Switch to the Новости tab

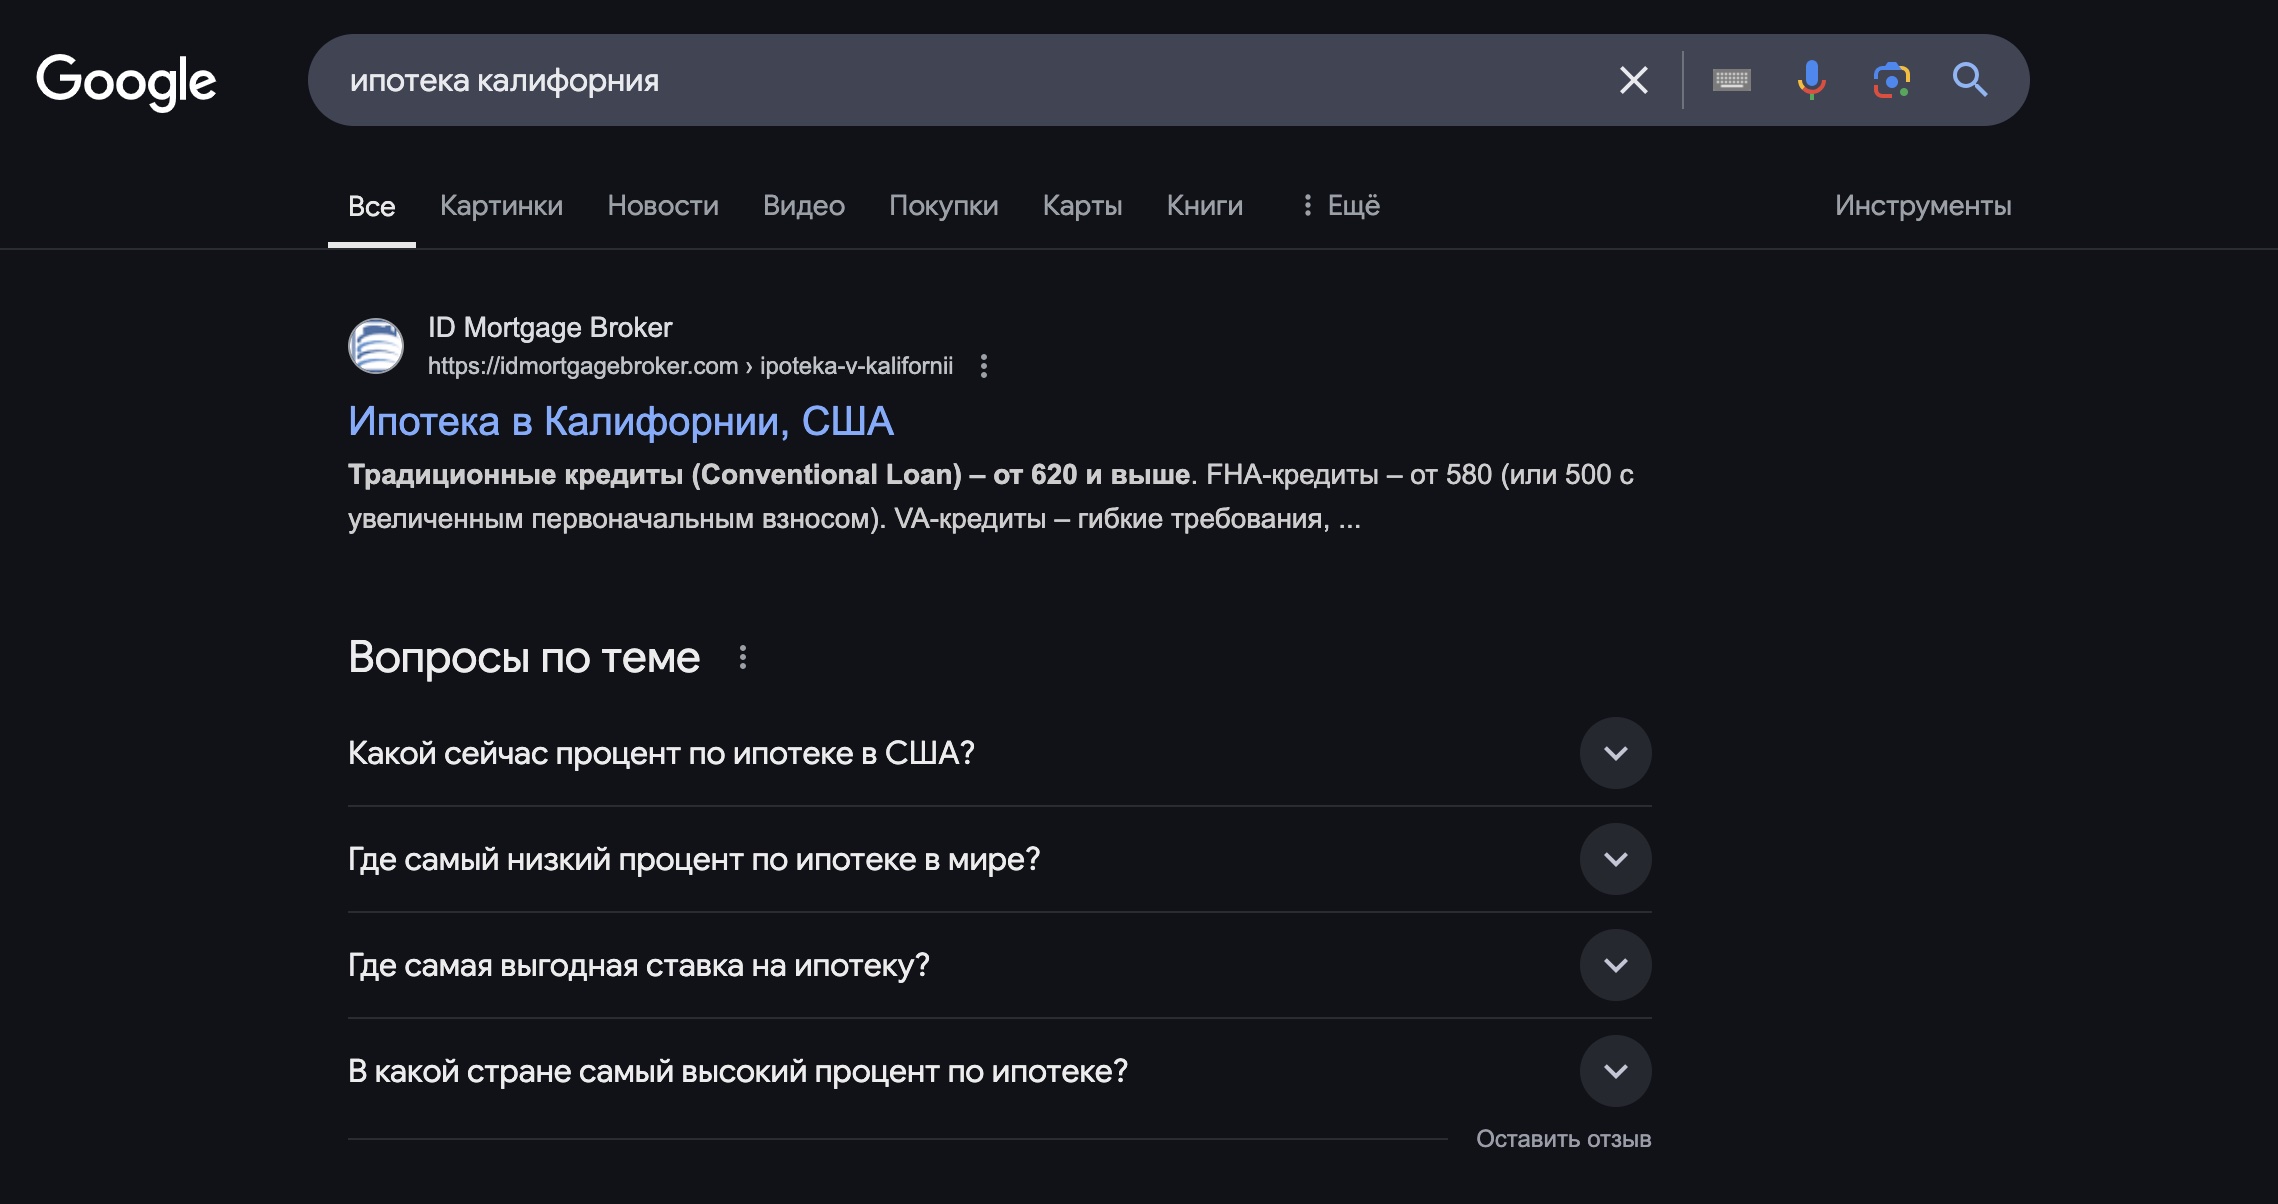point(662,206)
